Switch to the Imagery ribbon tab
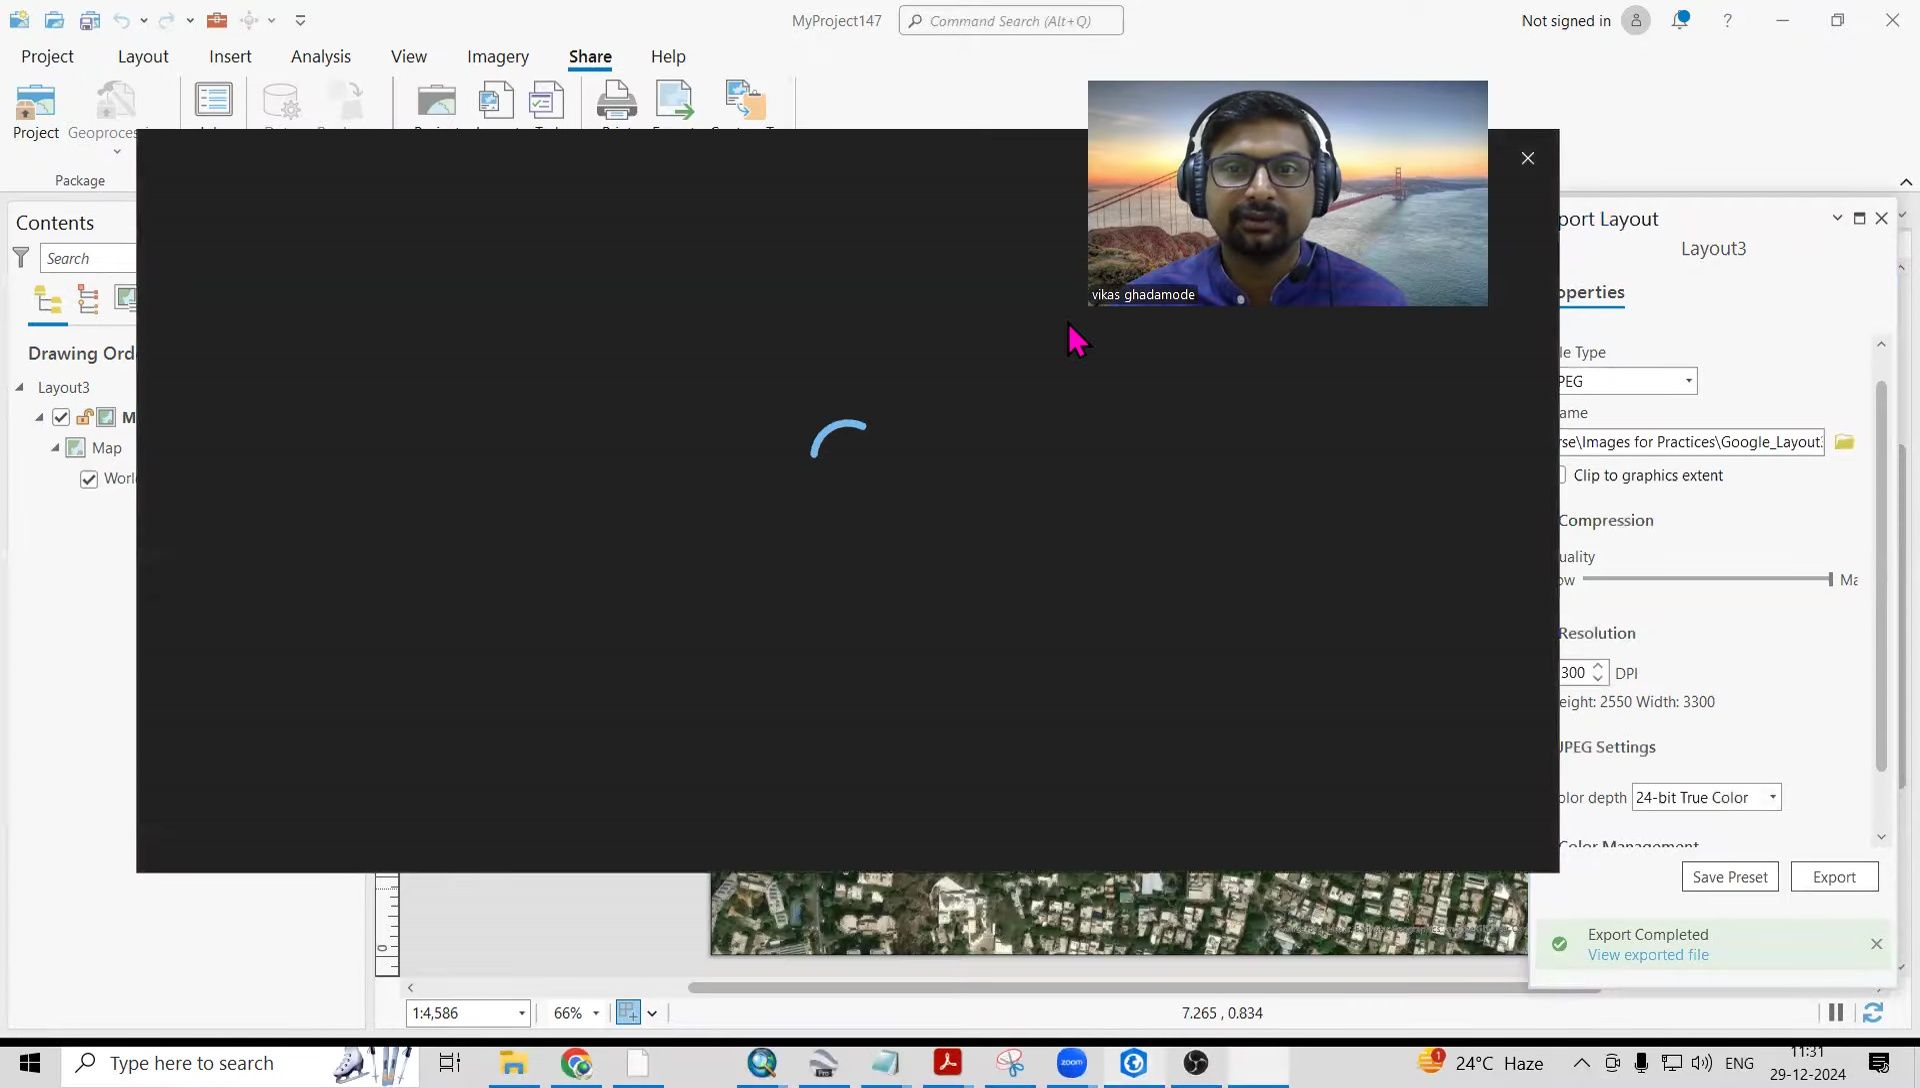 pos(498,57)
